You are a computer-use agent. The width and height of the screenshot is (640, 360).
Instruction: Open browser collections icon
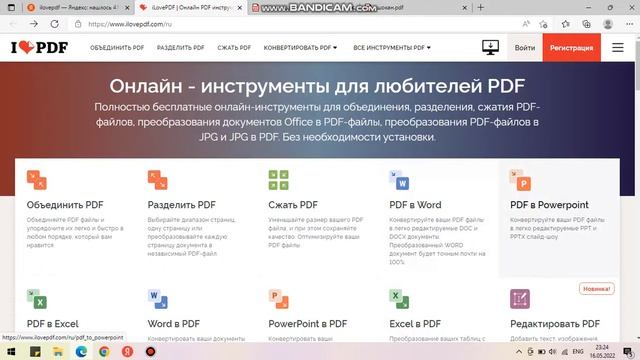tap(587, 24)
